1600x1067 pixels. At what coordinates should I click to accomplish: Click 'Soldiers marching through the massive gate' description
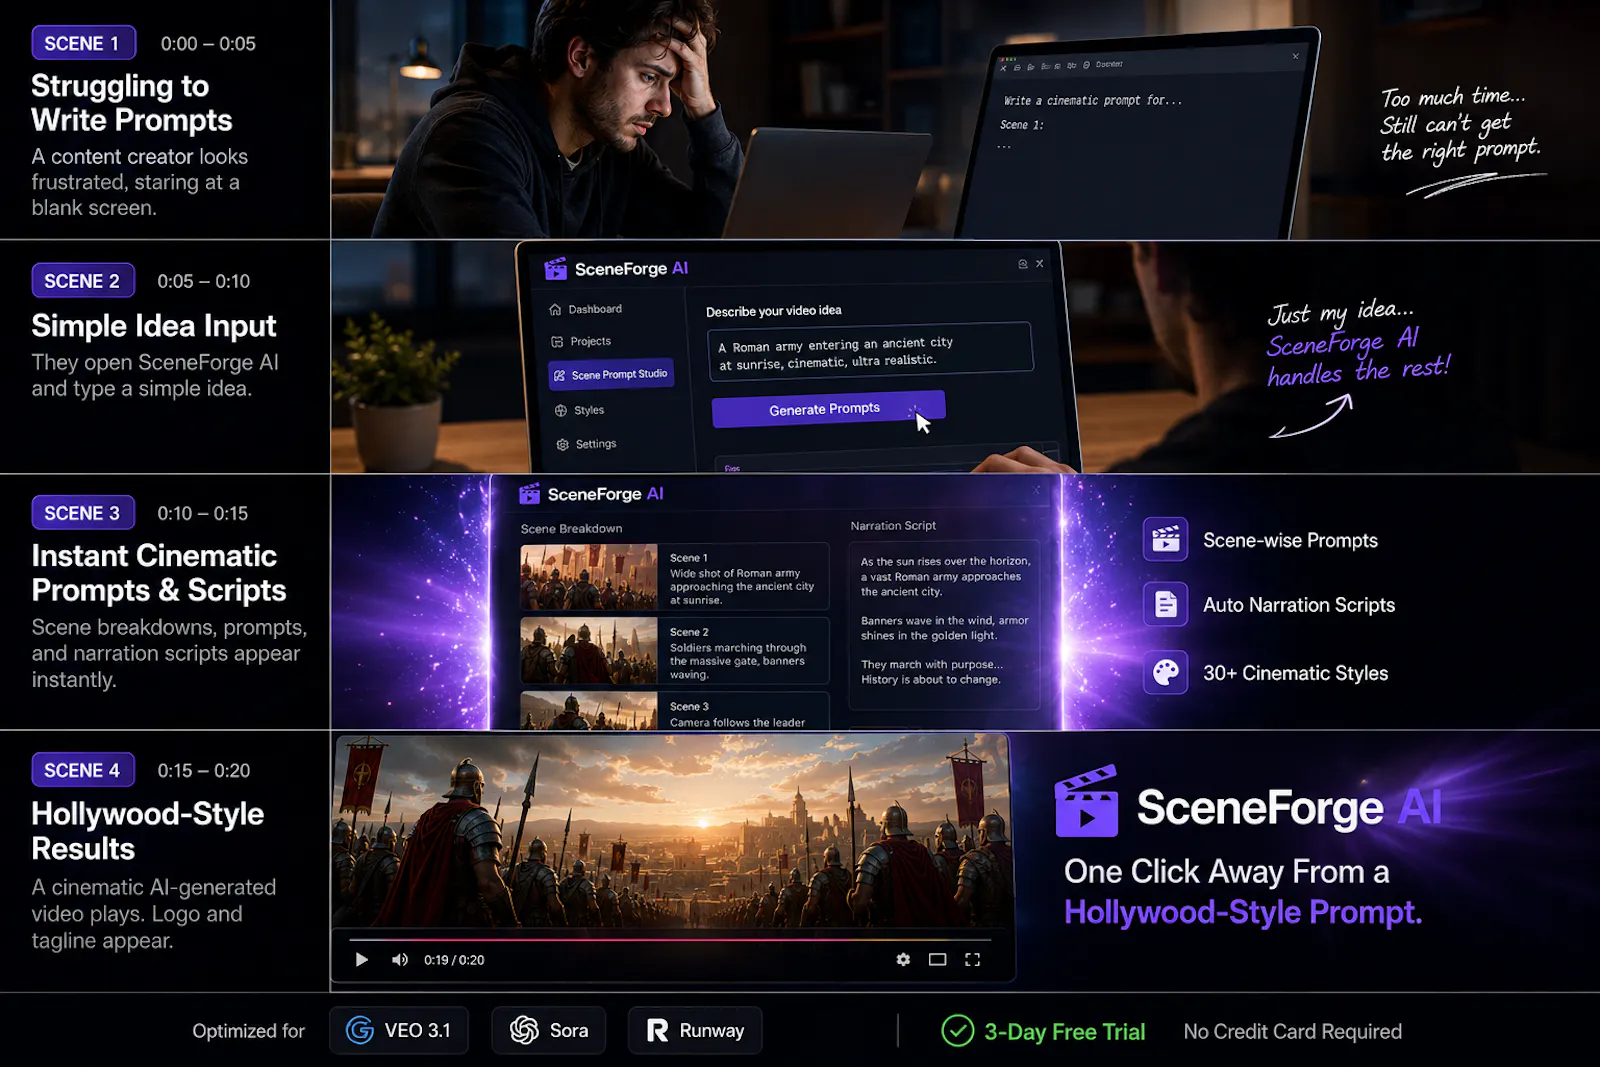click(738, 661)
